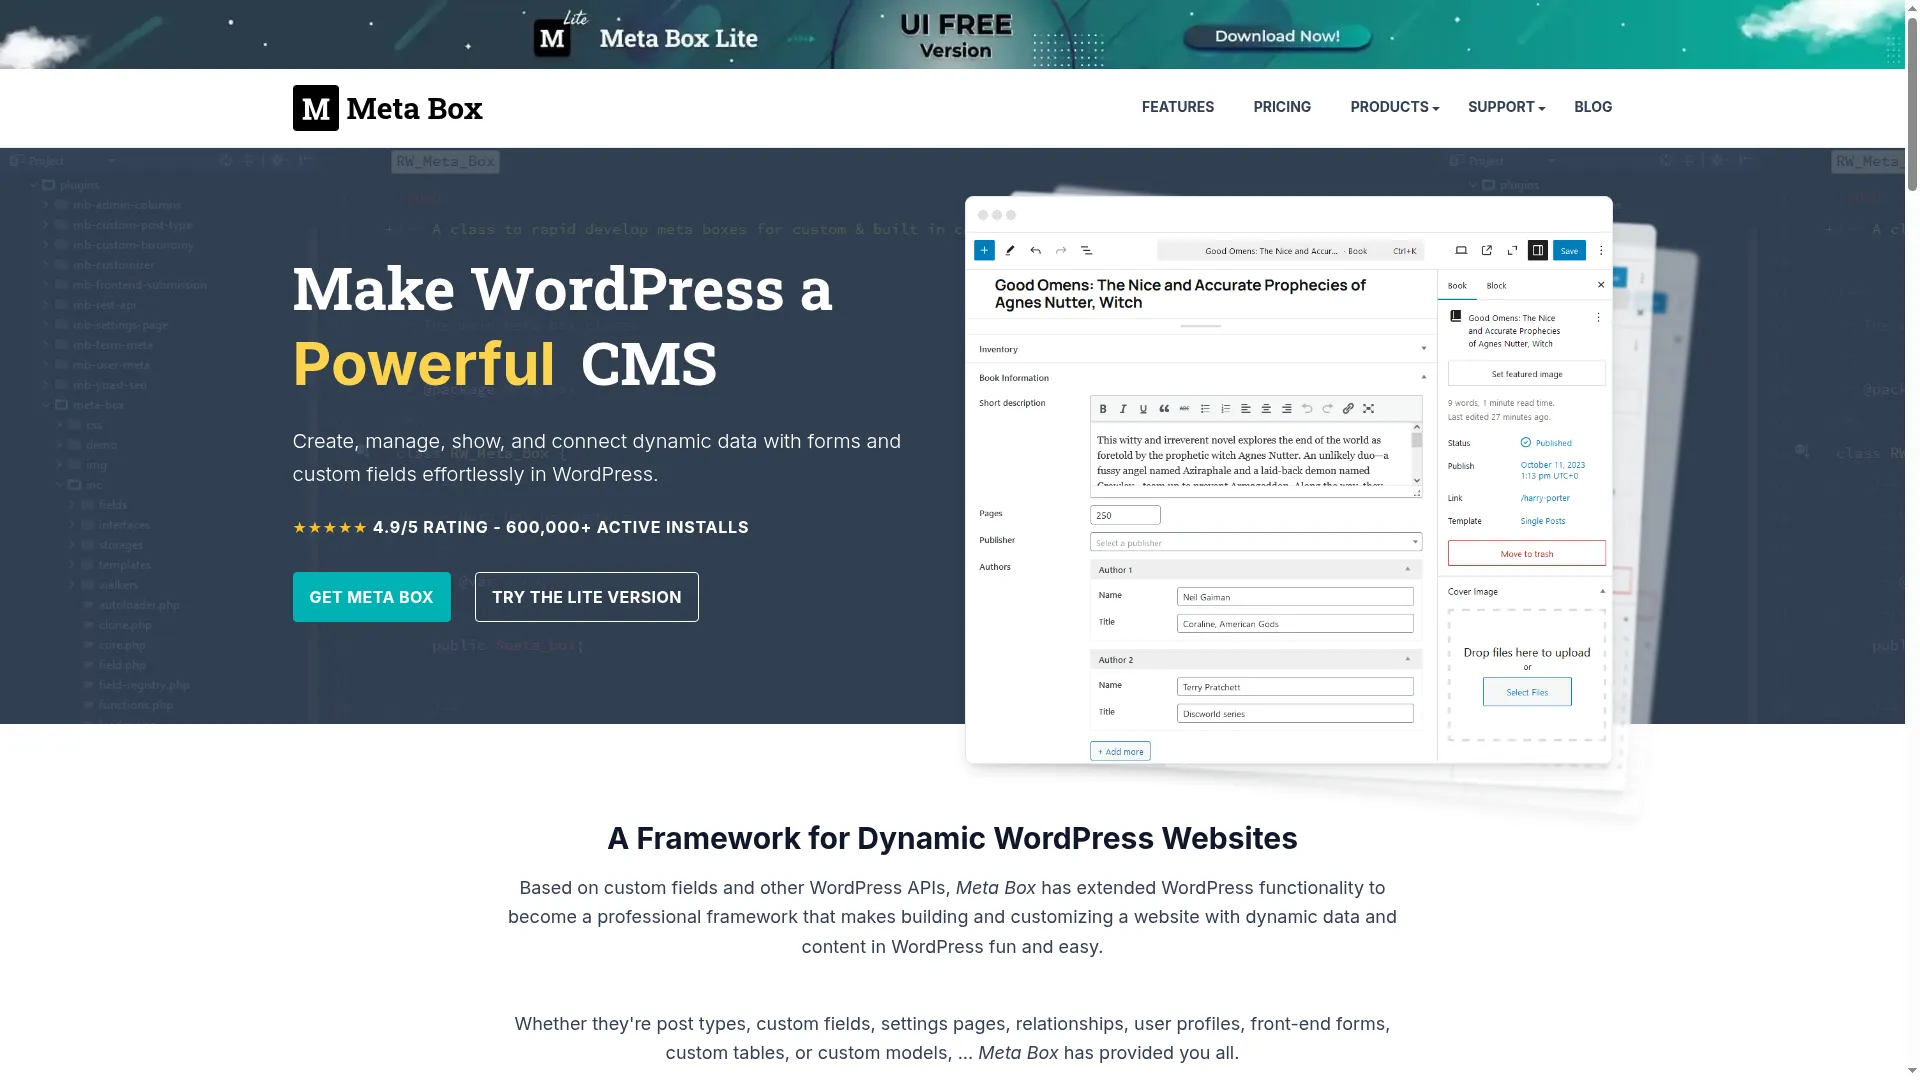Click redo in Short description toolbar

pyautogui.click(x=1328, y=409)
